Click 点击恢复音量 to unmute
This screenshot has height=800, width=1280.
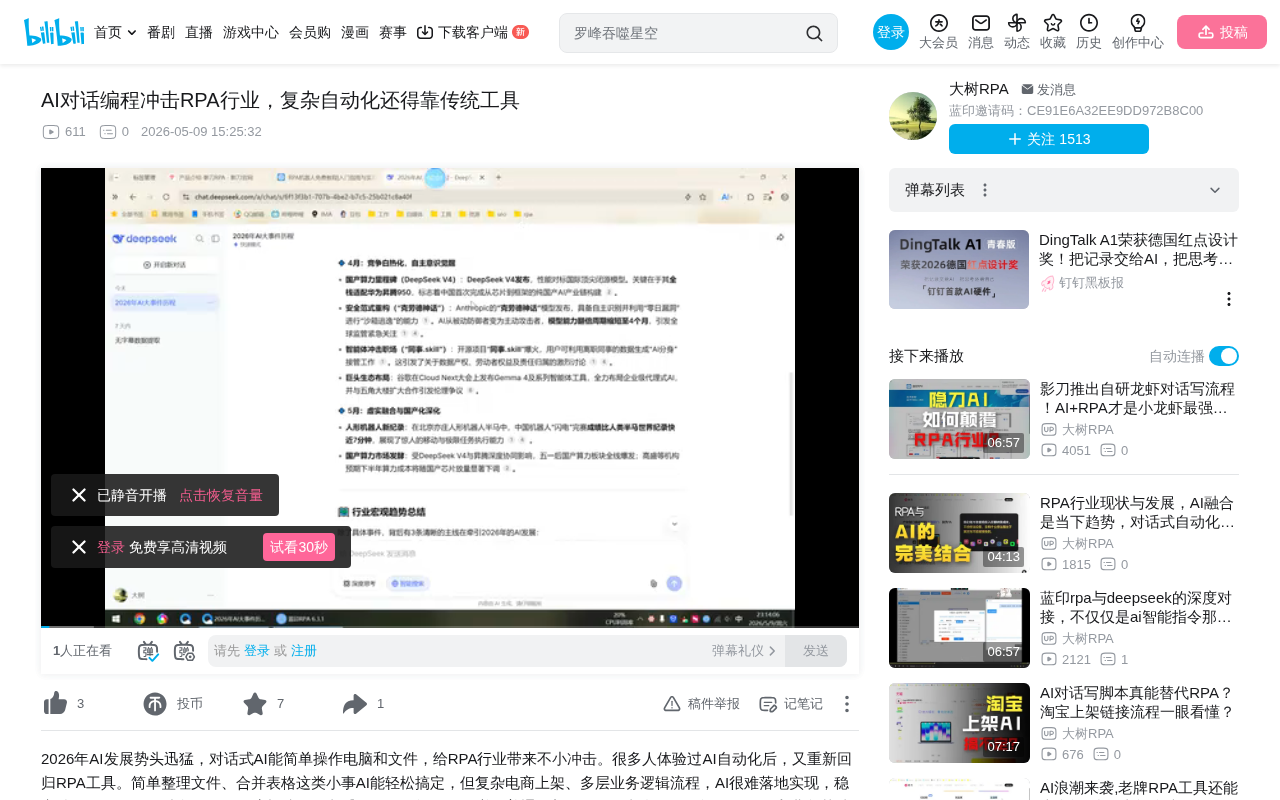(x=221, y=495)
